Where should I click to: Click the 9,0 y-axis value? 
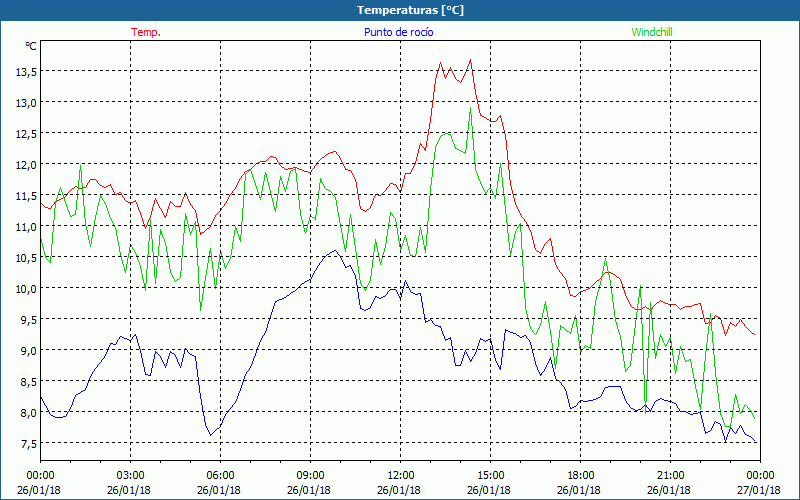coord(29,352)
